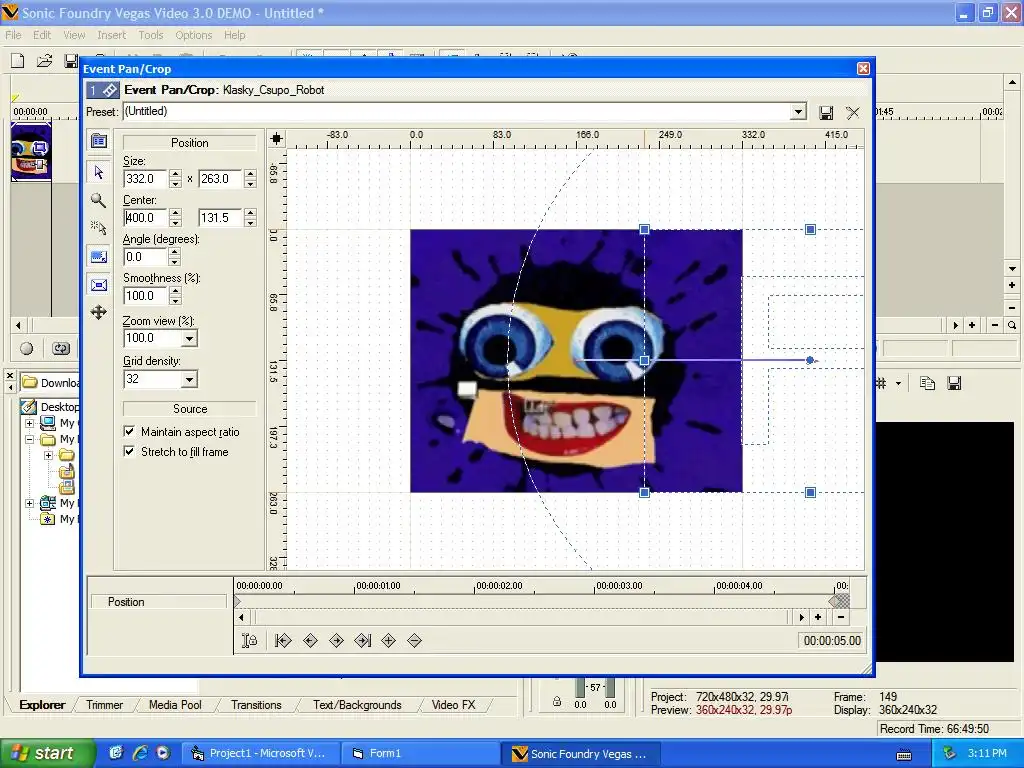Click the Smoothness stepper arrows

(x=175, y=296)
